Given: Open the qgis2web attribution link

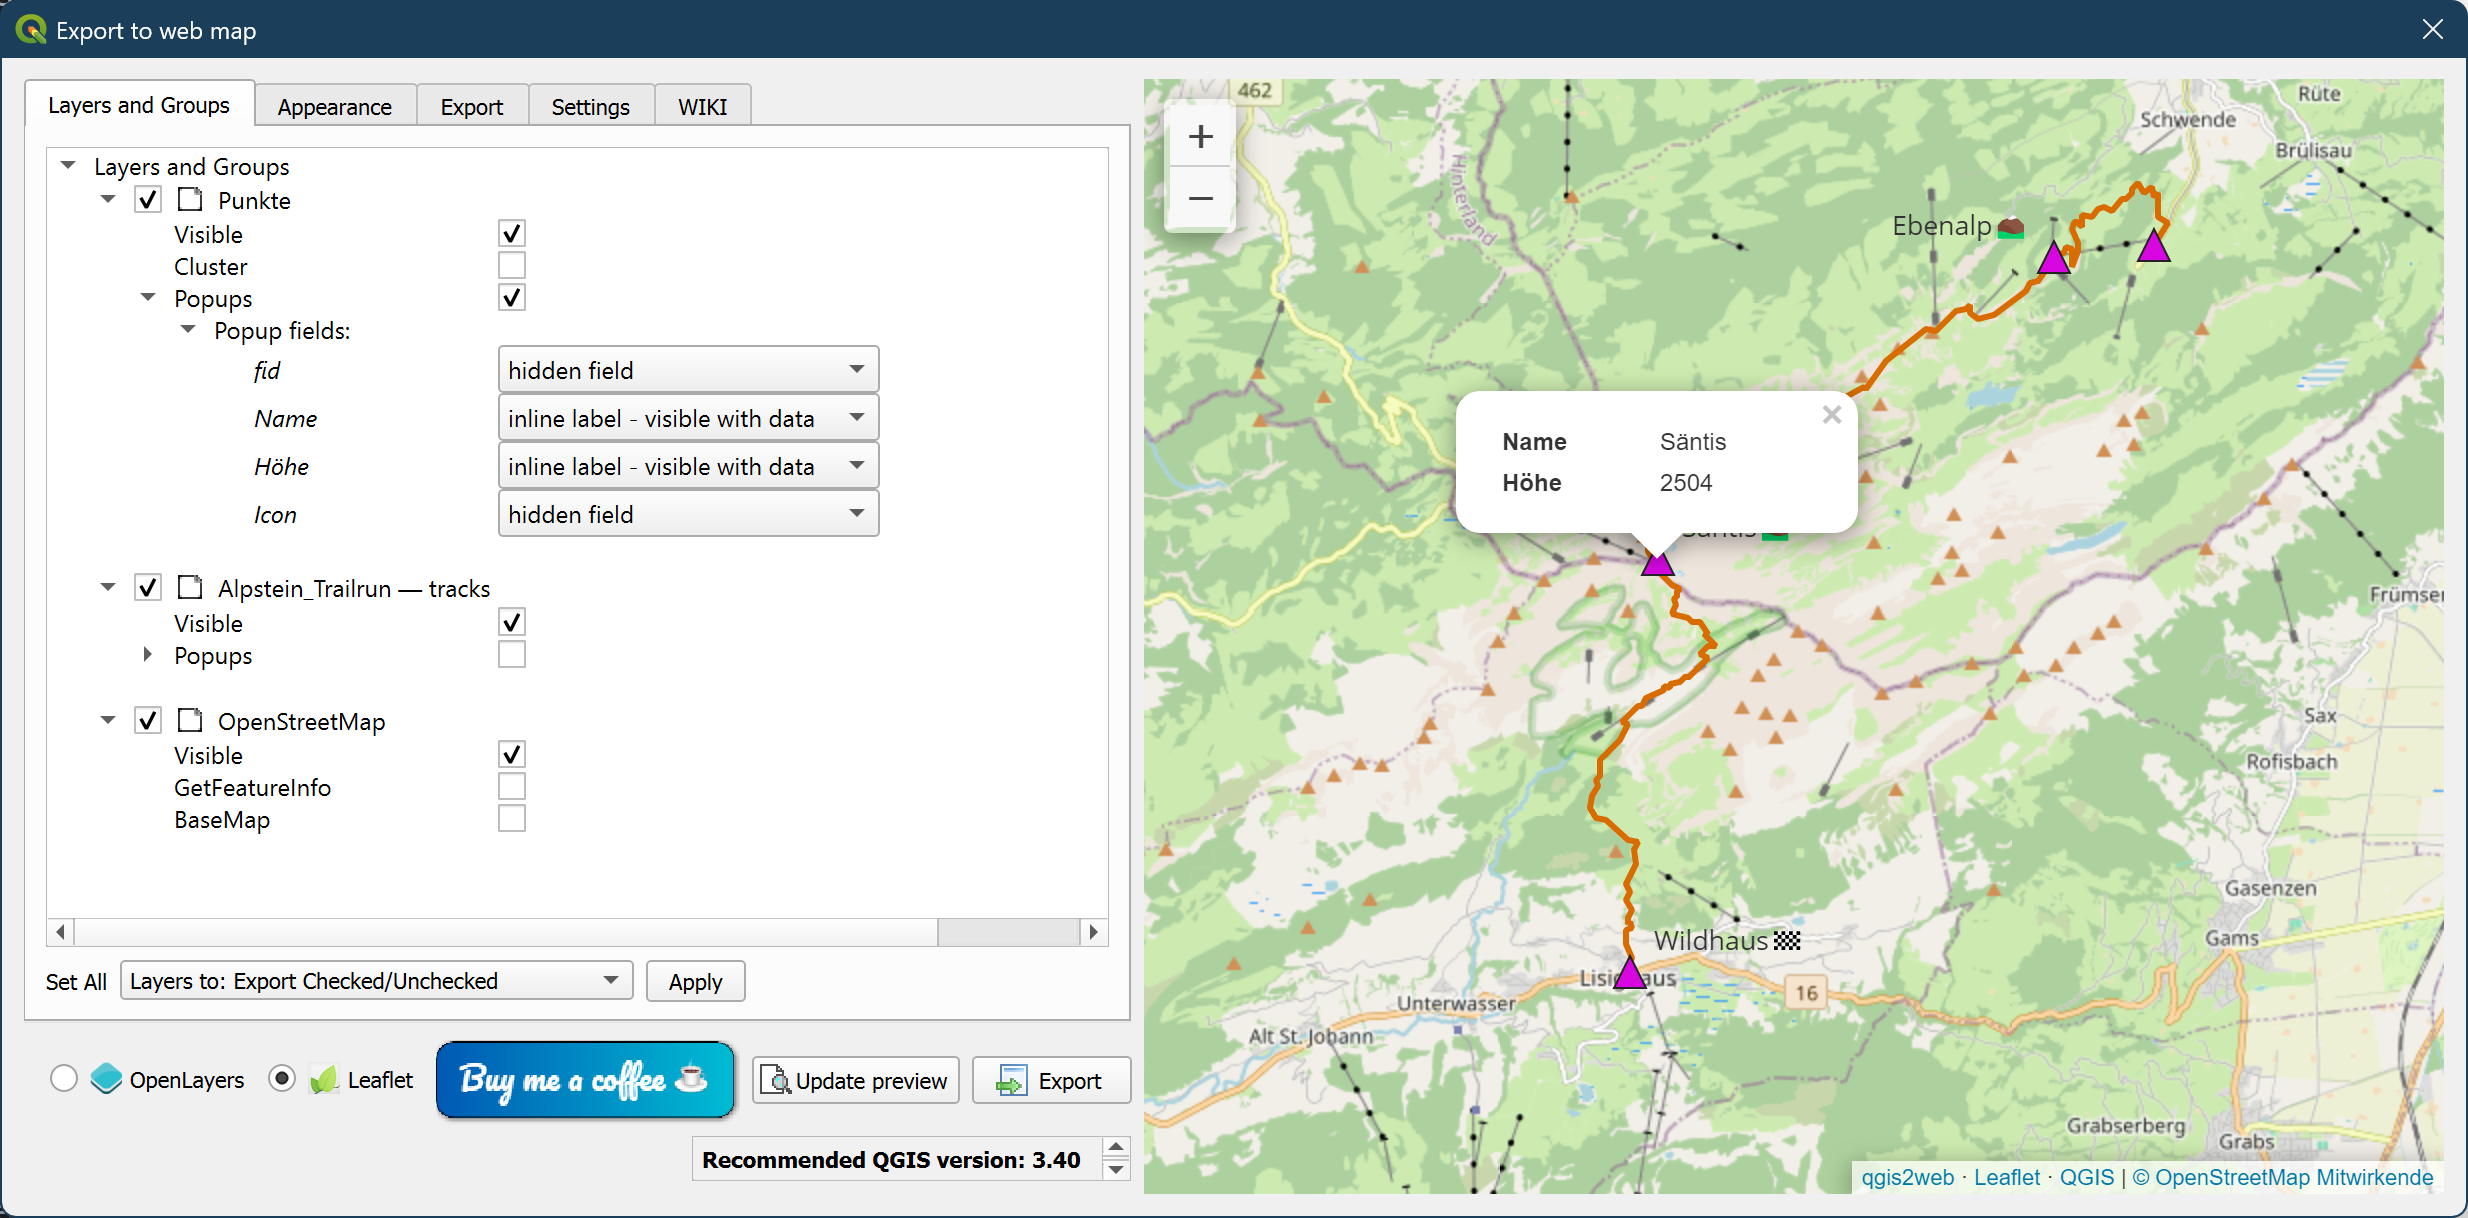Looking at the screenshot, I should coord(1906,1177).
